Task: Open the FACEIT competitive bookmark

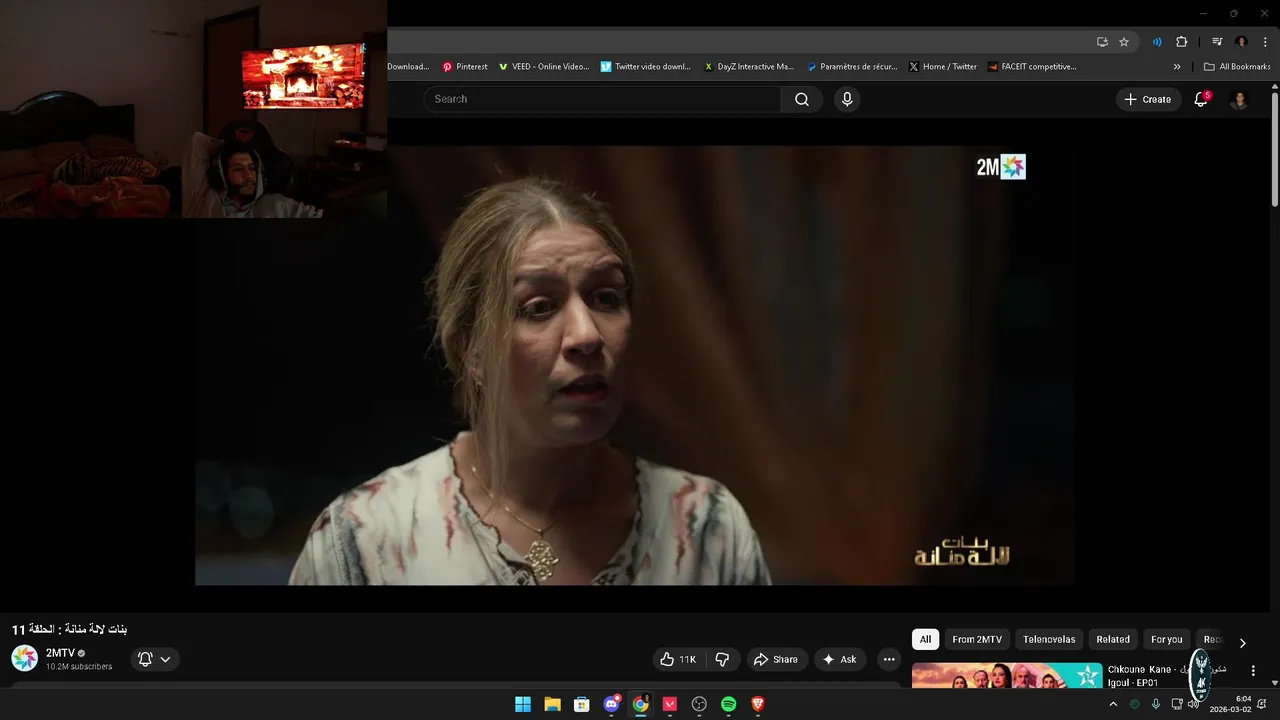Action: click(x=1032, y=67)
